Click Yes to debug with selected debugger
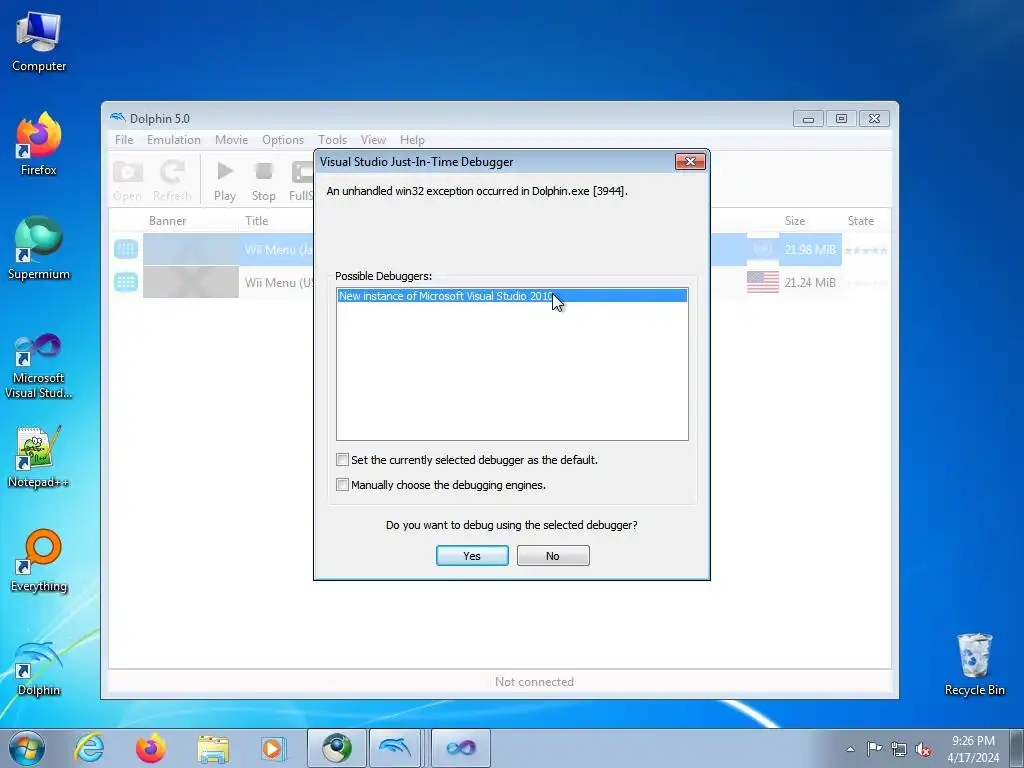 tap(472, 556)
